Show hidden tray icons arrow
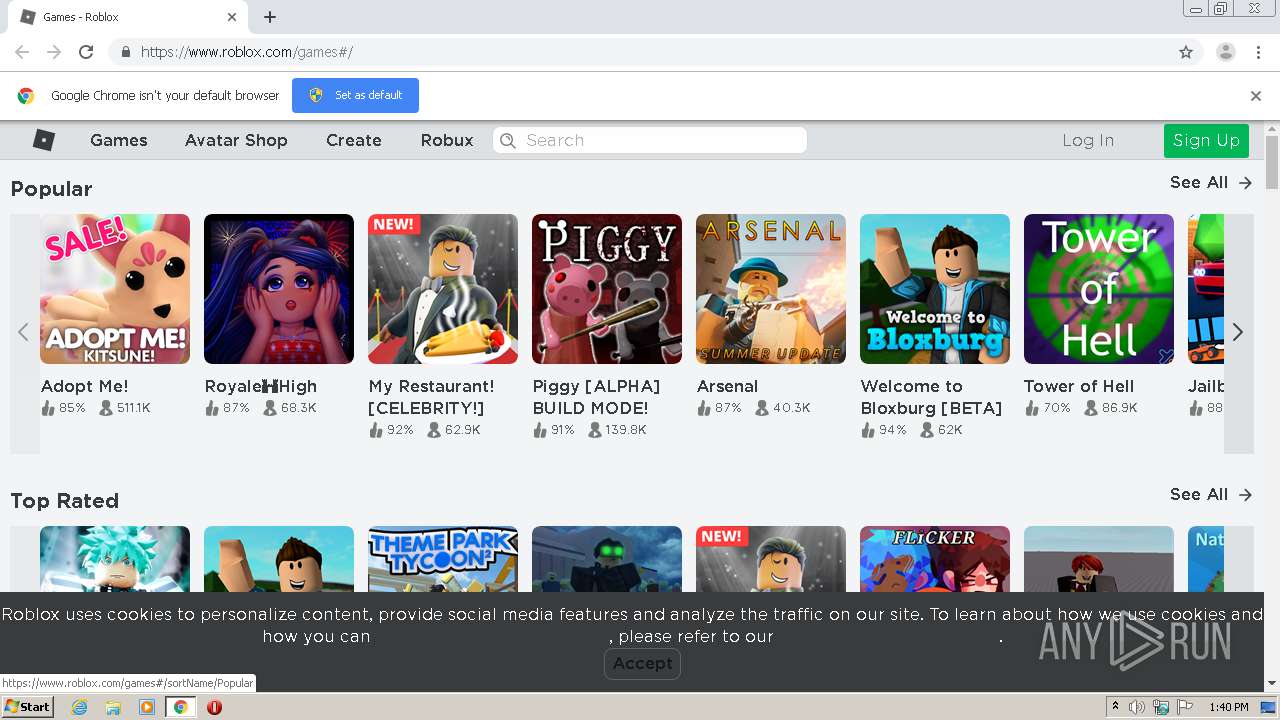The width and height of the screenshot is (1280, 720). coord(1115,707)
